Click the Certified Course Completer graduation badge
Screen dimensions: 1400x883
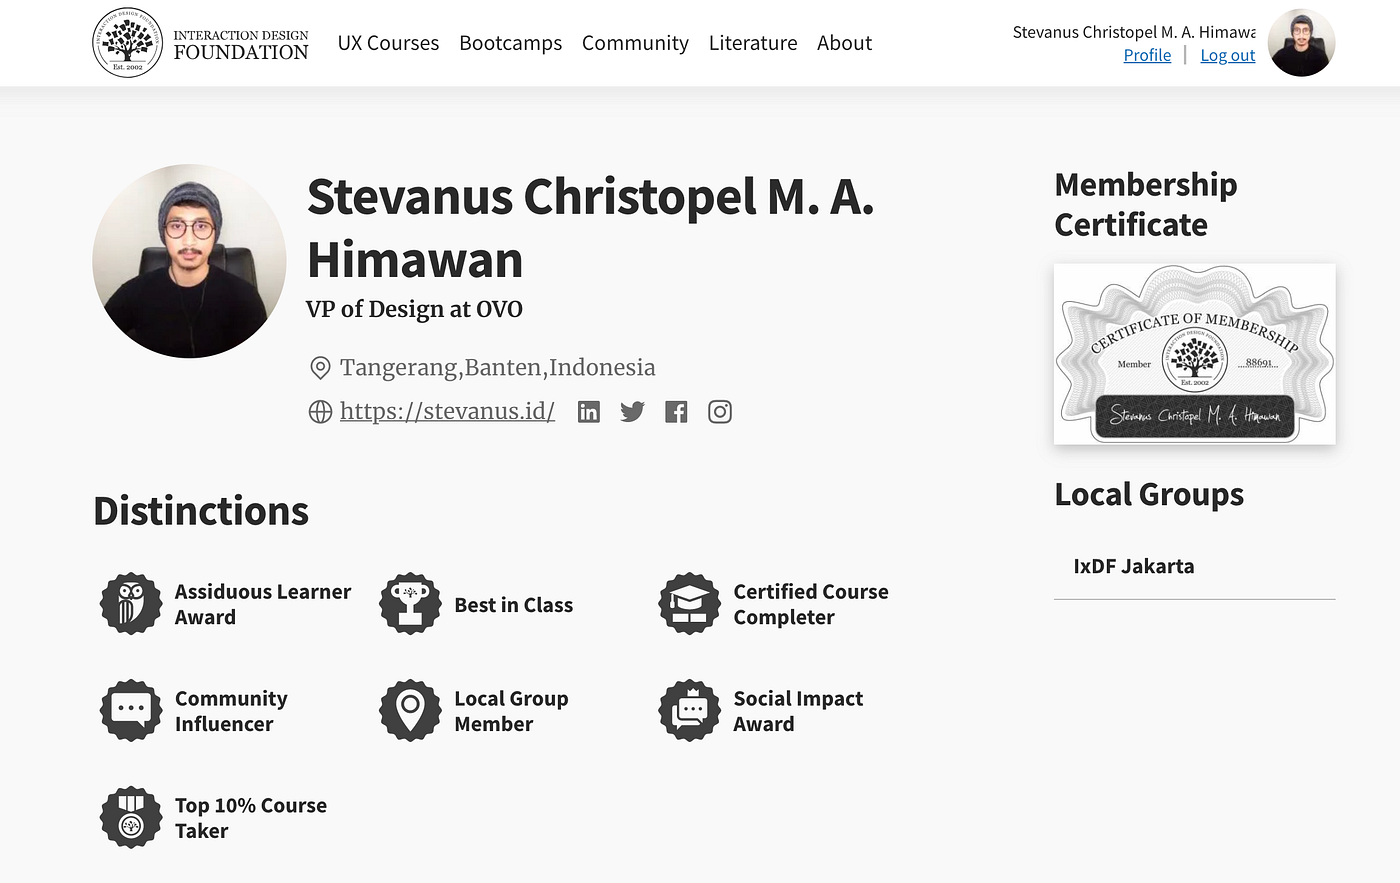click(x=689, y=604)
